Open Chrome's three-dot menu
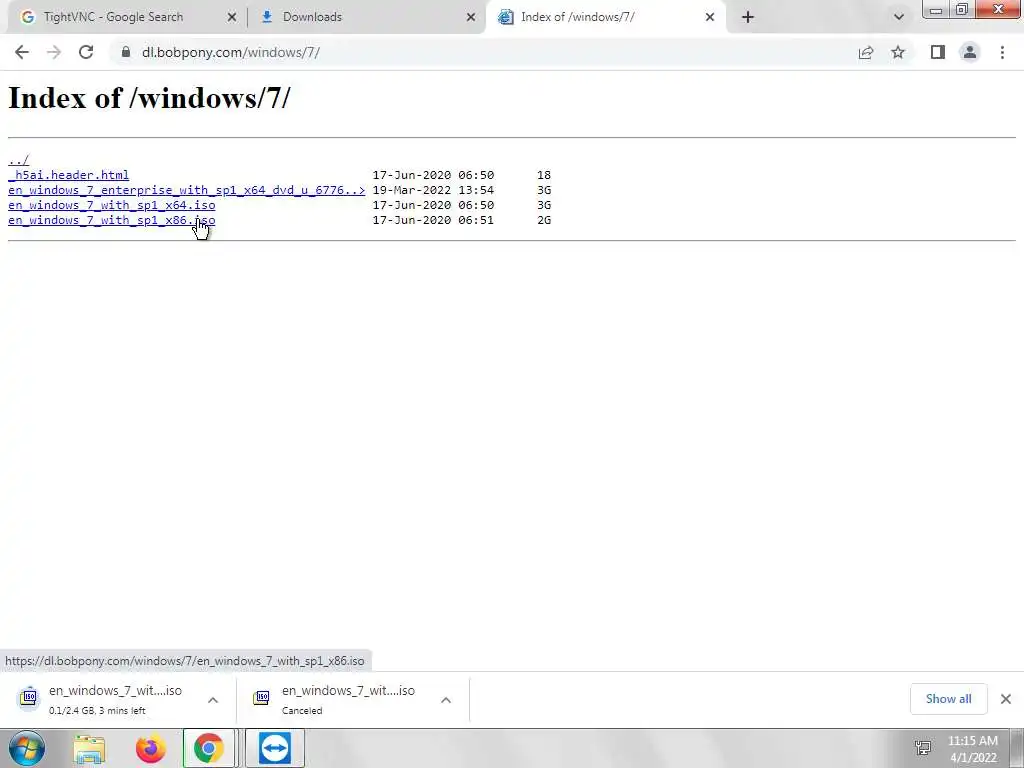 tap(1002, 52)
